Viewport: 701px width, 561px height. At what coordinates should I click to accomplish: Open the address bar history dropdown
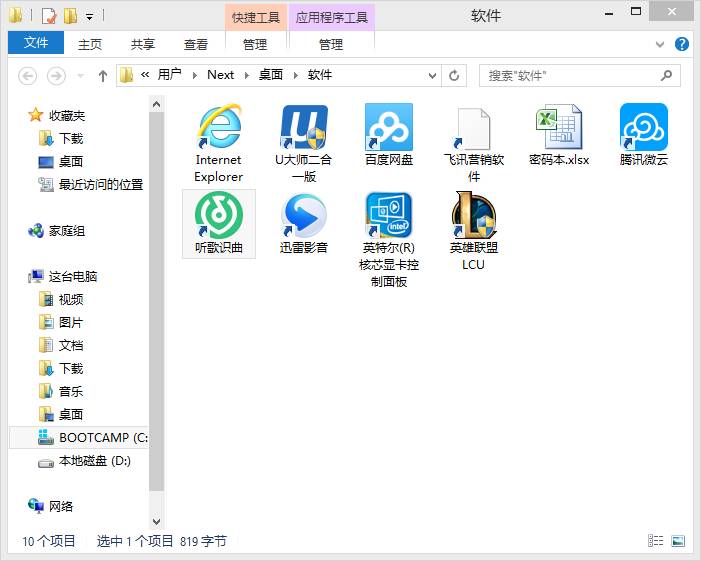tap(432, 76)
